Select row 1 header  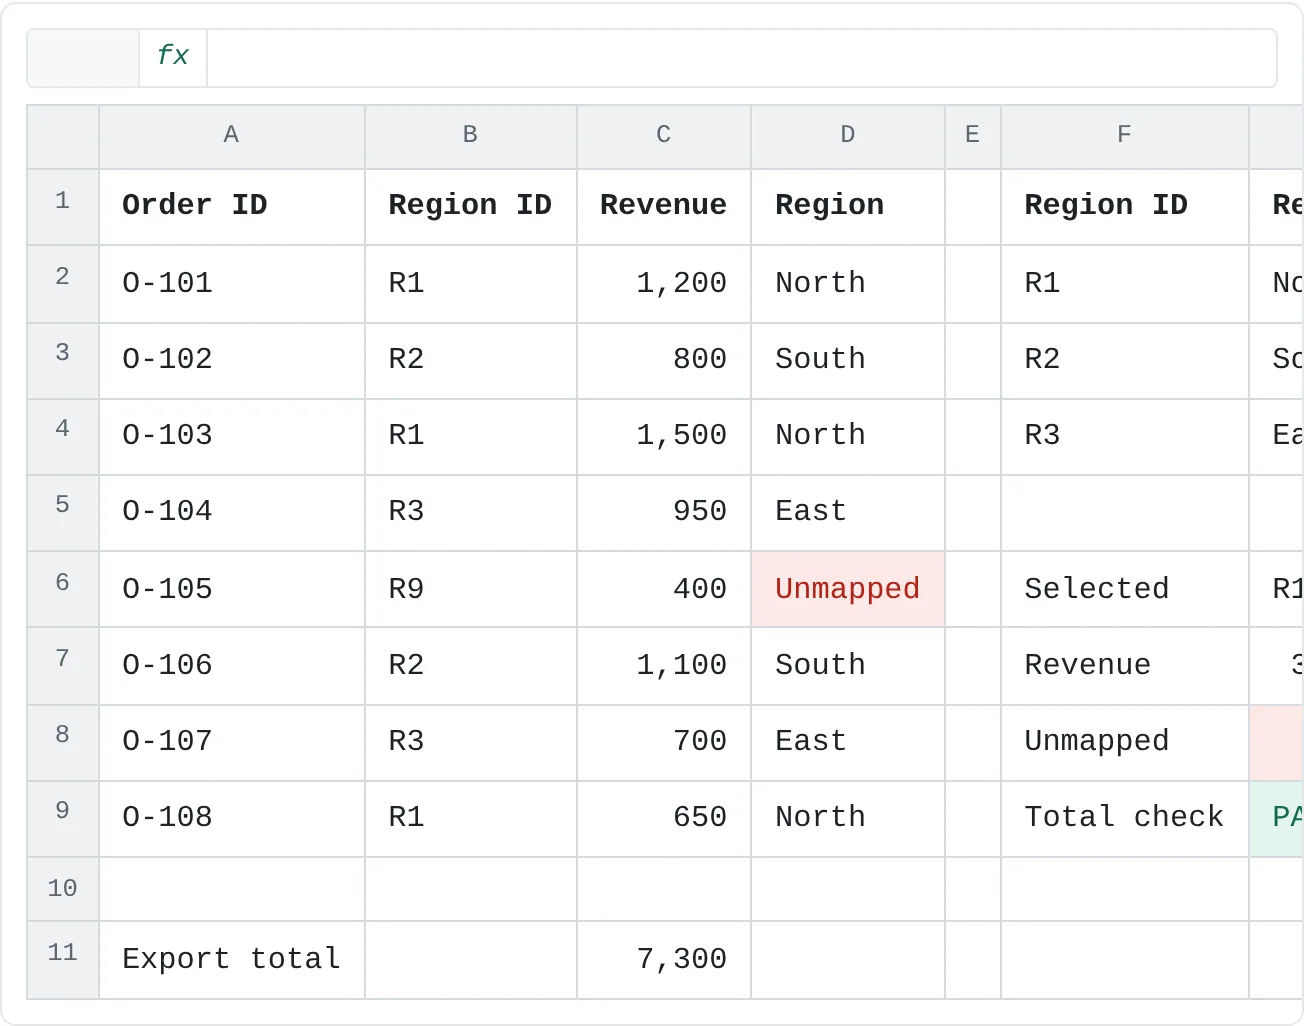pyautogui.click(x=63, y=206)
